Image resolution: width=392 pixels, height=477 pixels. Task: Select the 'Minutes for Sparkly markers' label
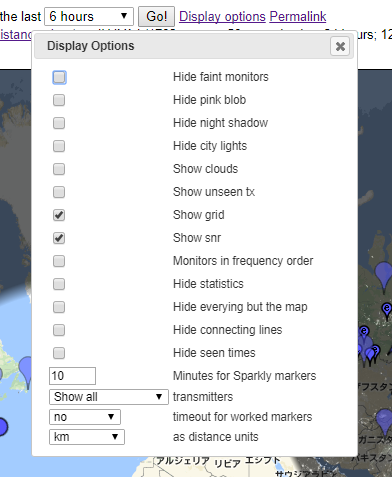coord(244,376)
